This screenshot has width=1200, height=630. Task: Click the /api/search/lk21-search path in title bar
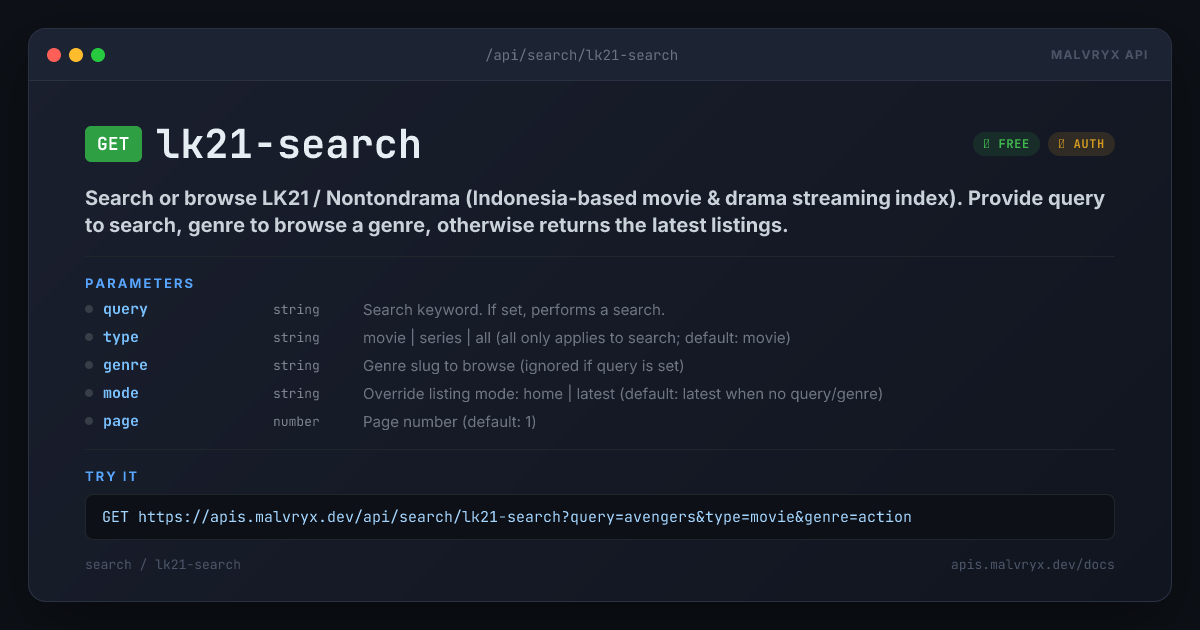[582, 55]
